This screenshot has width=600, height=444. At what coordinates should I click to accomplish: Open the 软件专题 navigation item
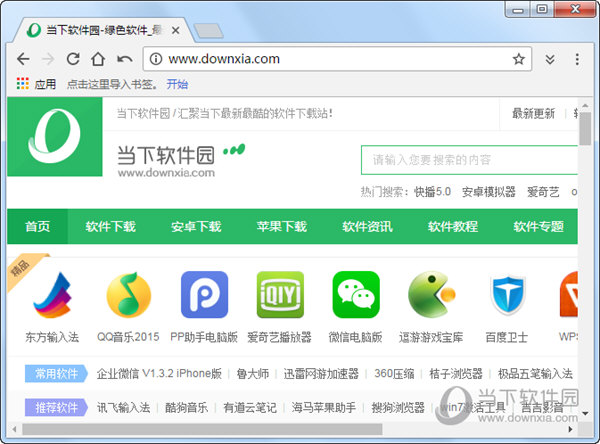(x=538, y=227)
